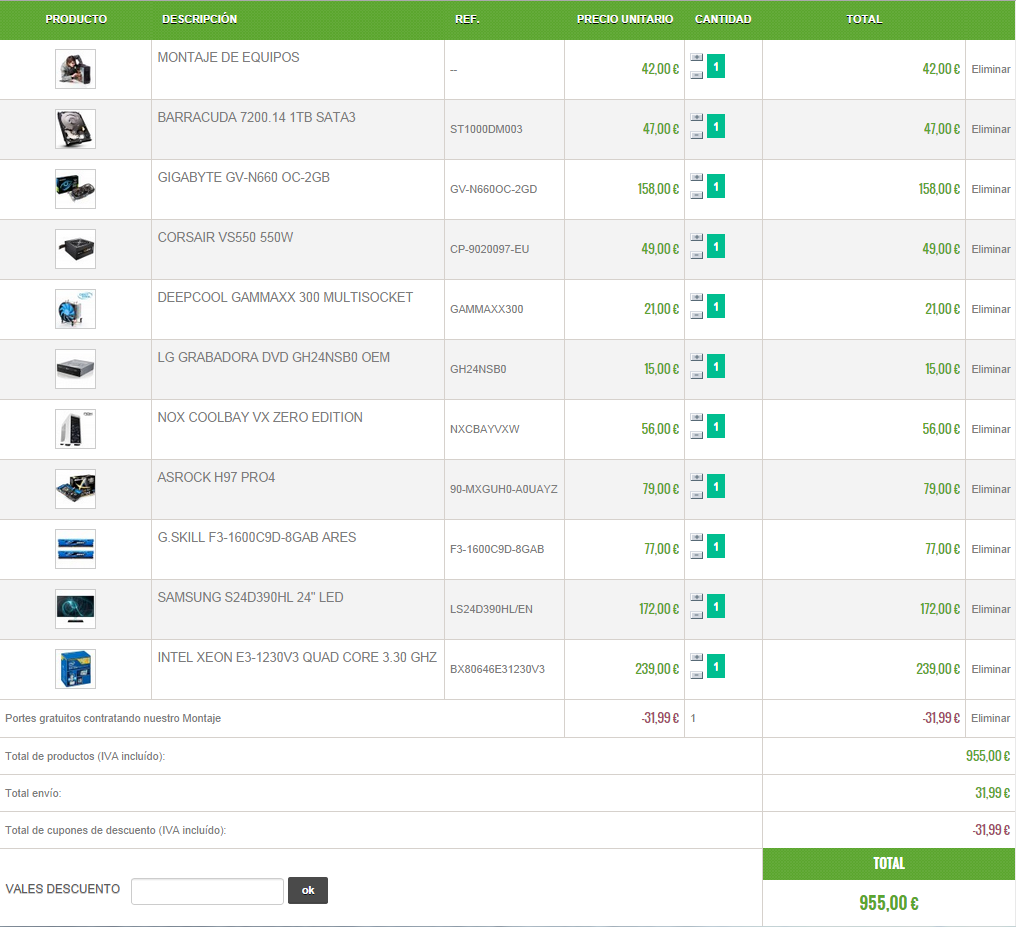Decrease quantity of MONTAJE DE EQUIPOS
The height and width of the screenshot is (927, 1016).
[x=697, y=75]
